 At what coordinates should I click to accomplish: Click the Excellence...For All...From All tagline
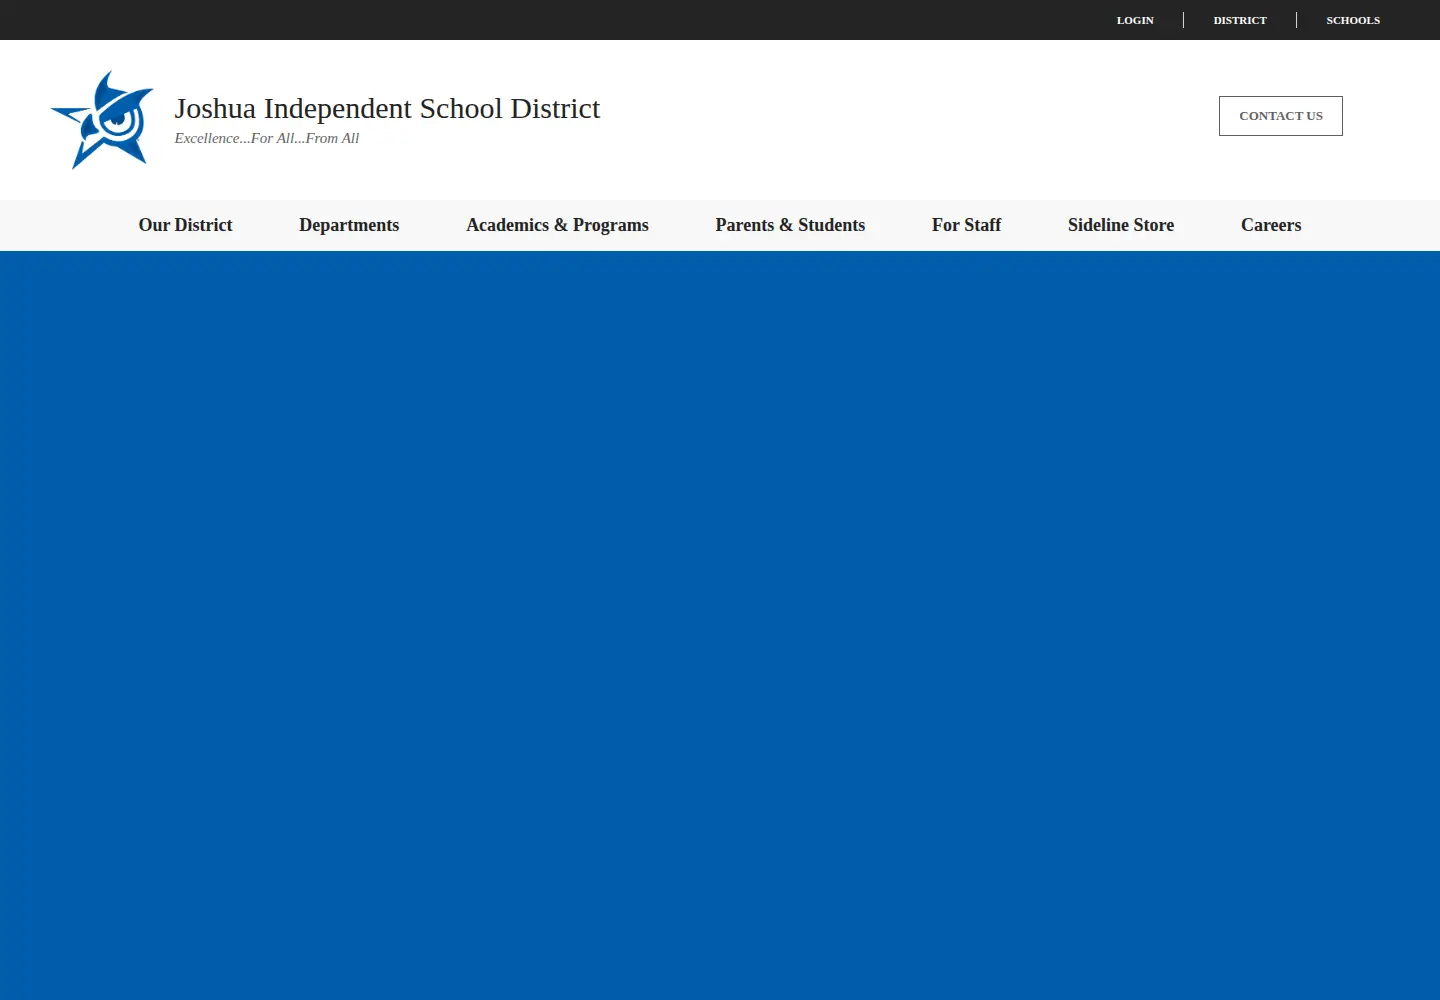pos(267,138)
